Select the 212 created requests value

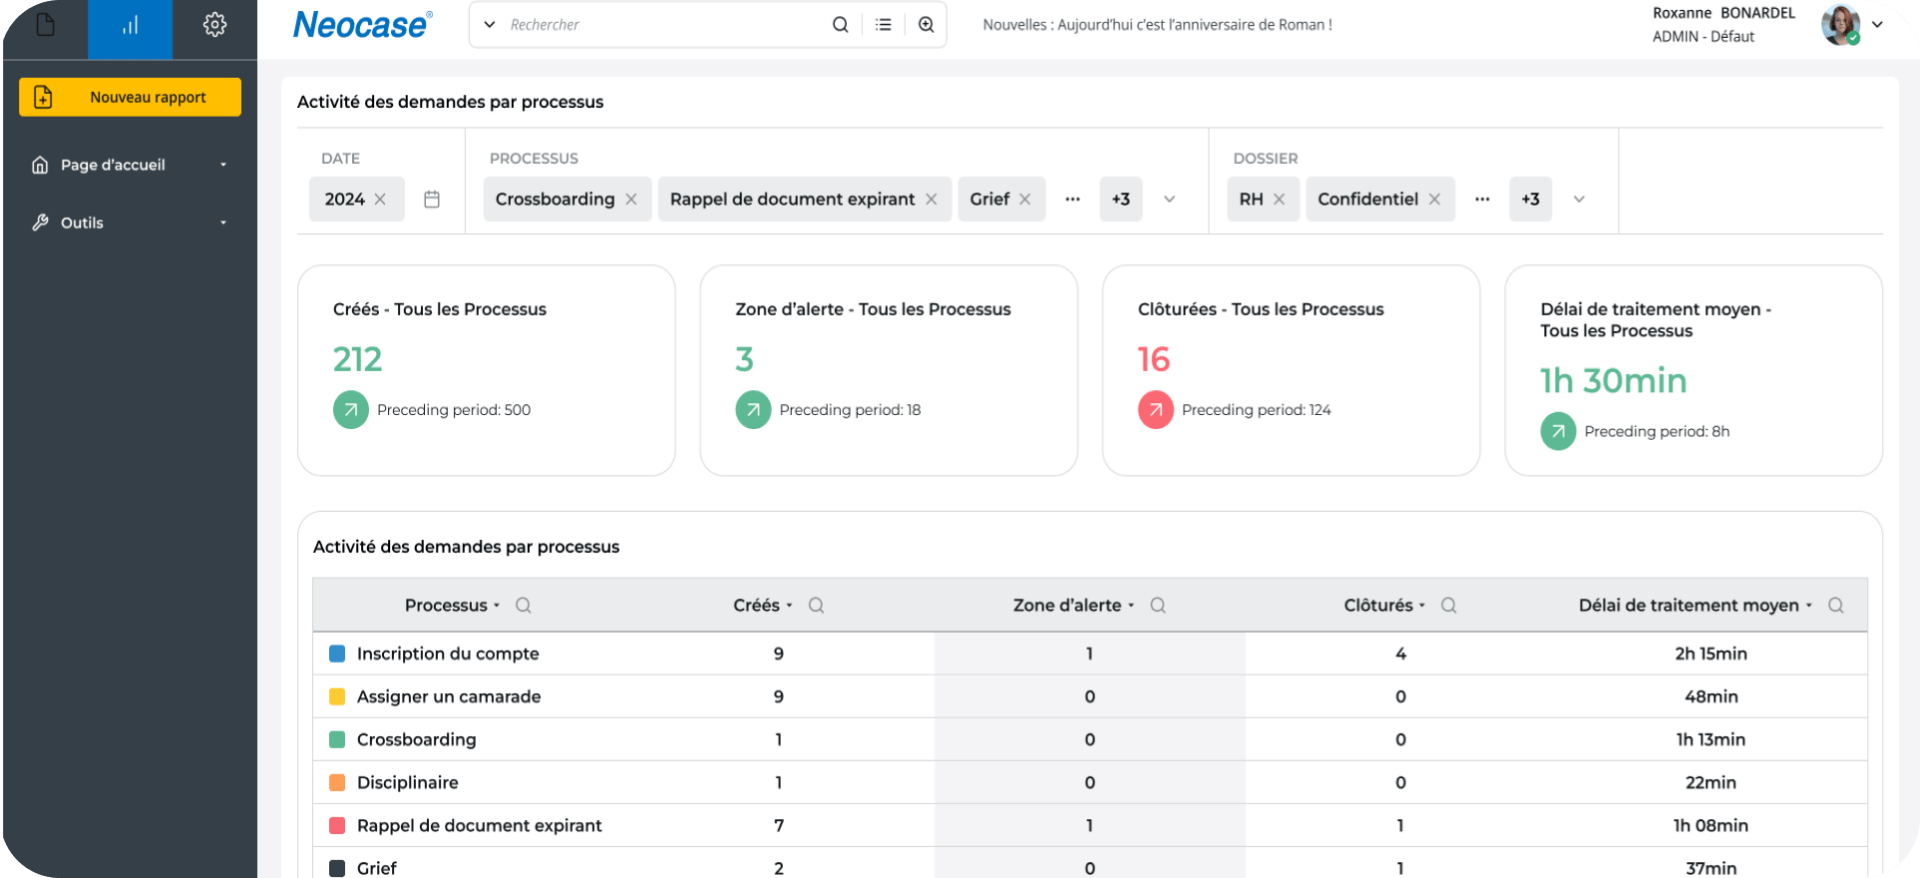point(357,360)
